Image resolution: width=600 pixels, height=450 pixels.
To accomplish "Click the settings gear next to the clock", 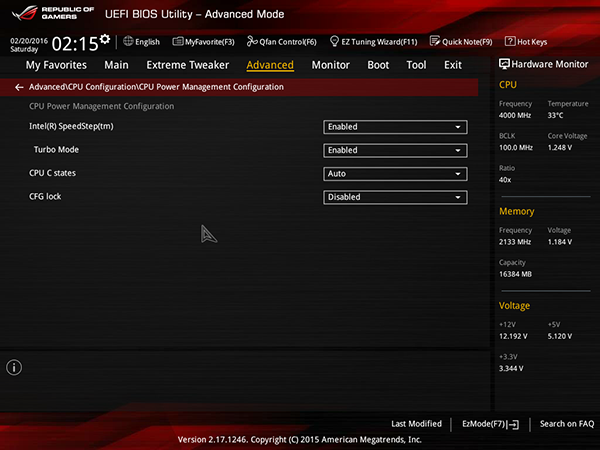I will coord(105,39).
